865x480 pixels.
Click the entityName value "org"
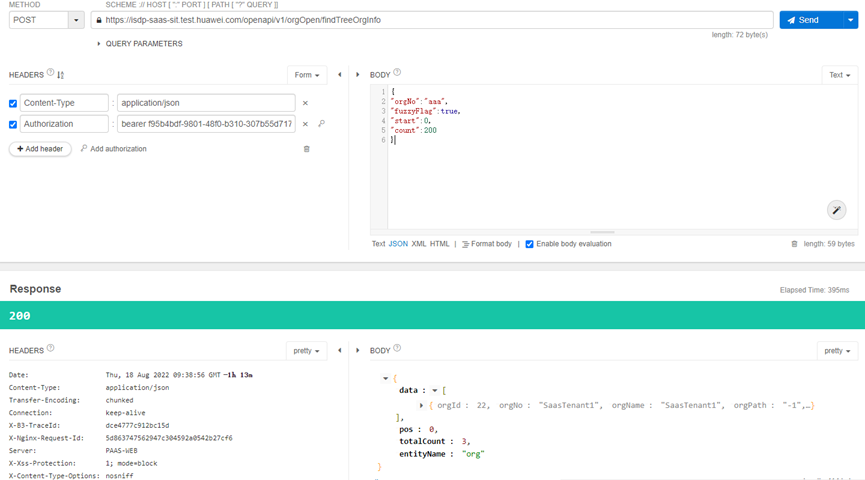pyautogui.click(x=473, y=454)
